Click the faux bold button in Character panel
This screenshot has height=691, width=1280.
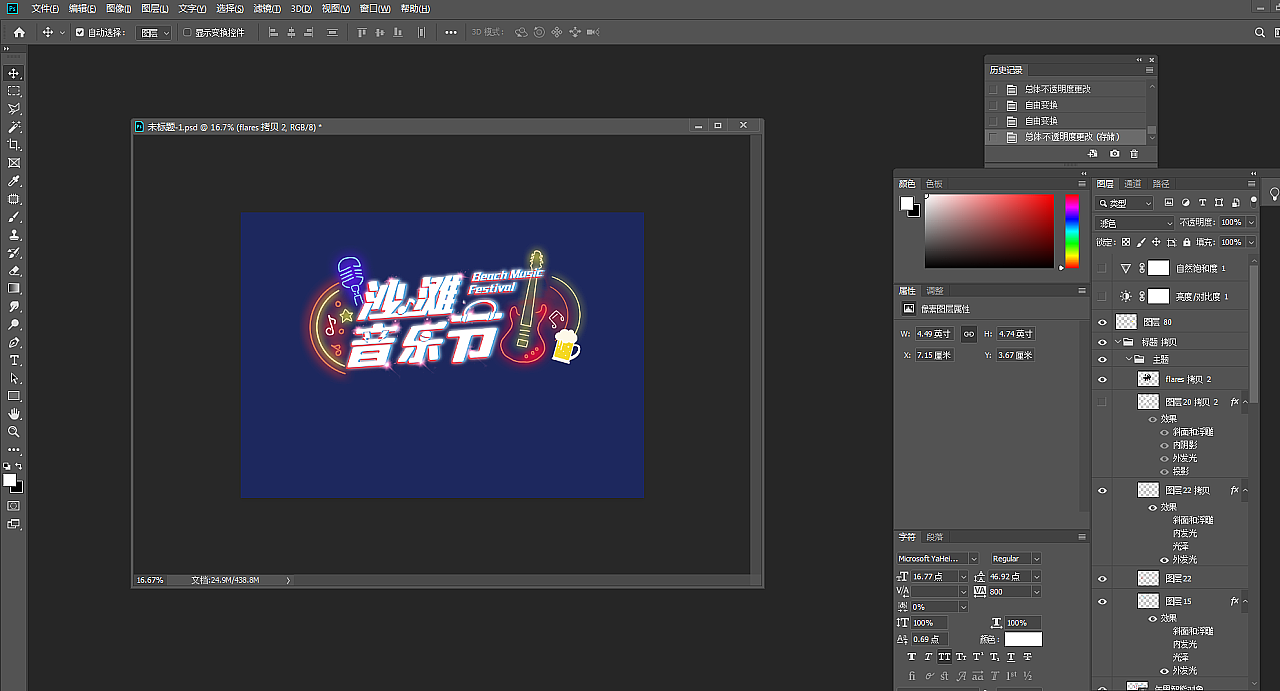pyautogui.click(x=912, y=657)
